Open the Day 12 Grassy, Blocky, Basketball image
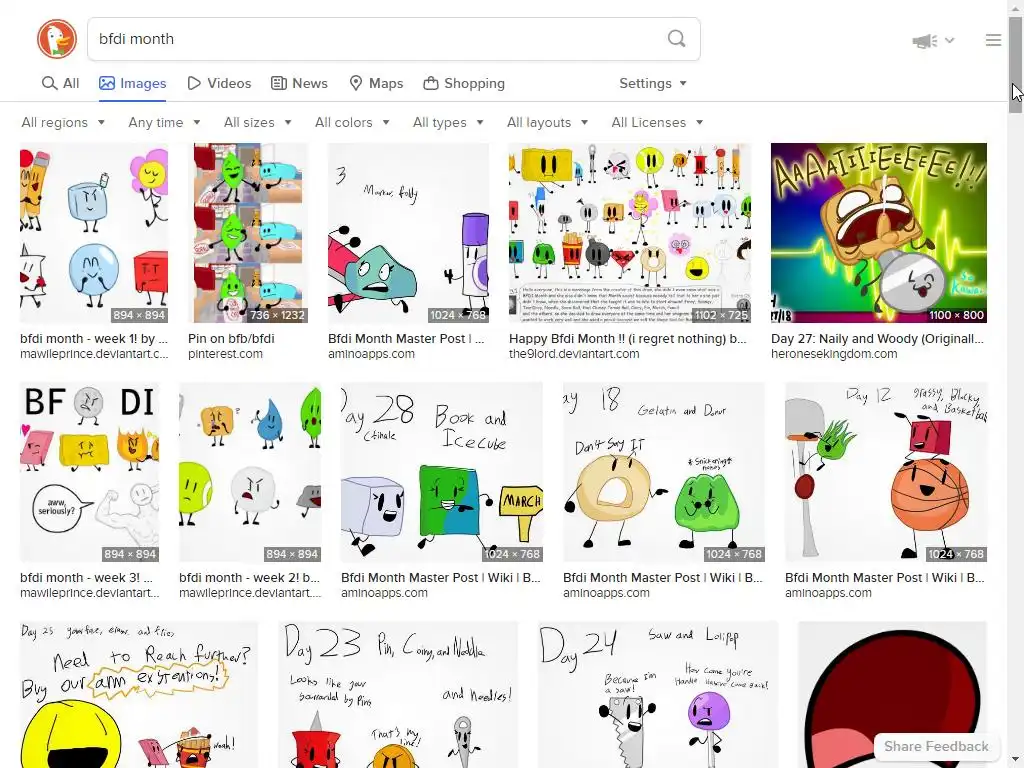Viewport: 1024px width, 768px height. click(886, 472)
